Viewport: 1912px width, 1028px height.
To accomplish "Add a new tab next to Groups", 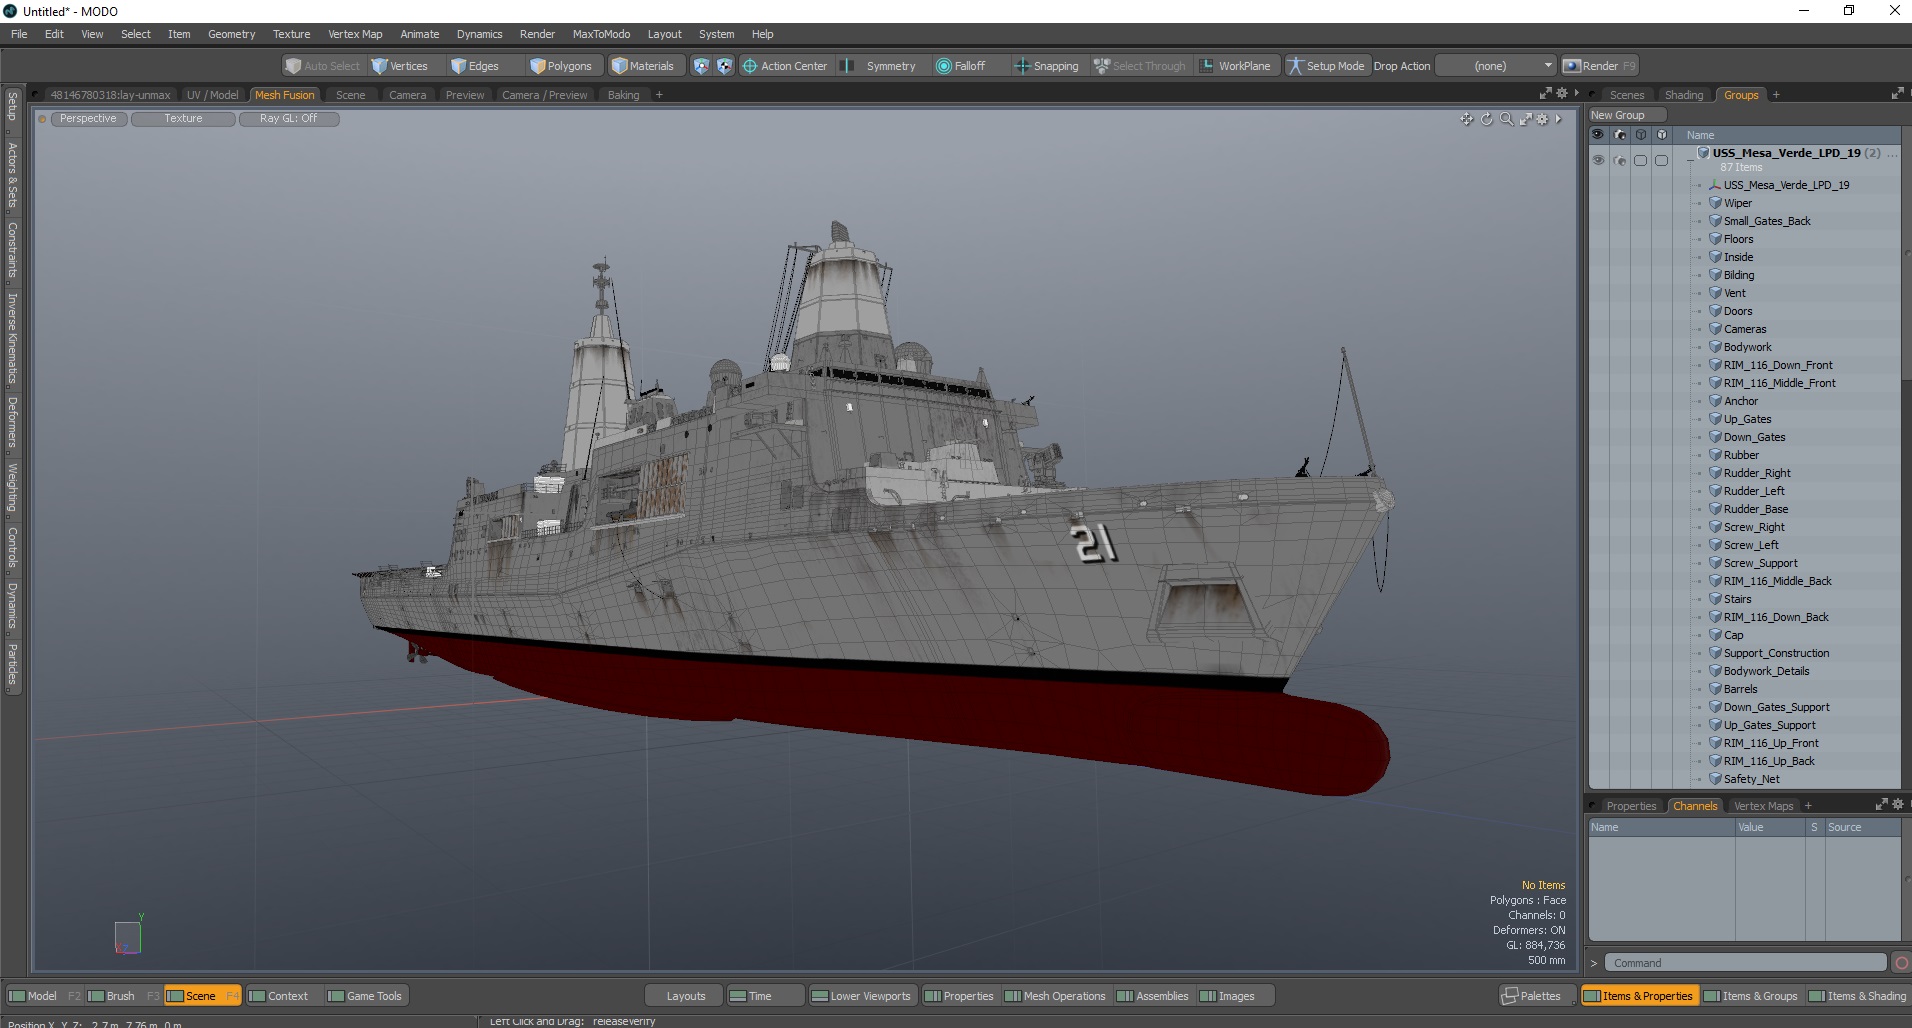I will tap(1776, 95).
